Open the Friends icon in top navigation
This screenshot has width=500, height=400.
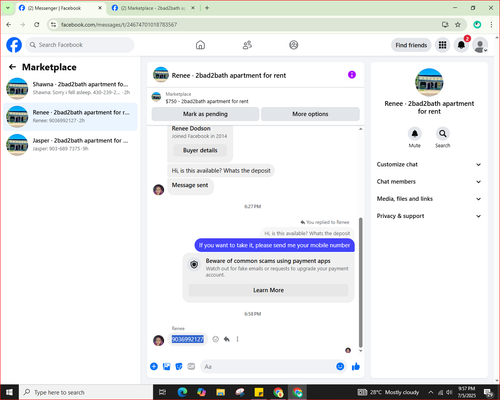pos(247,45)
